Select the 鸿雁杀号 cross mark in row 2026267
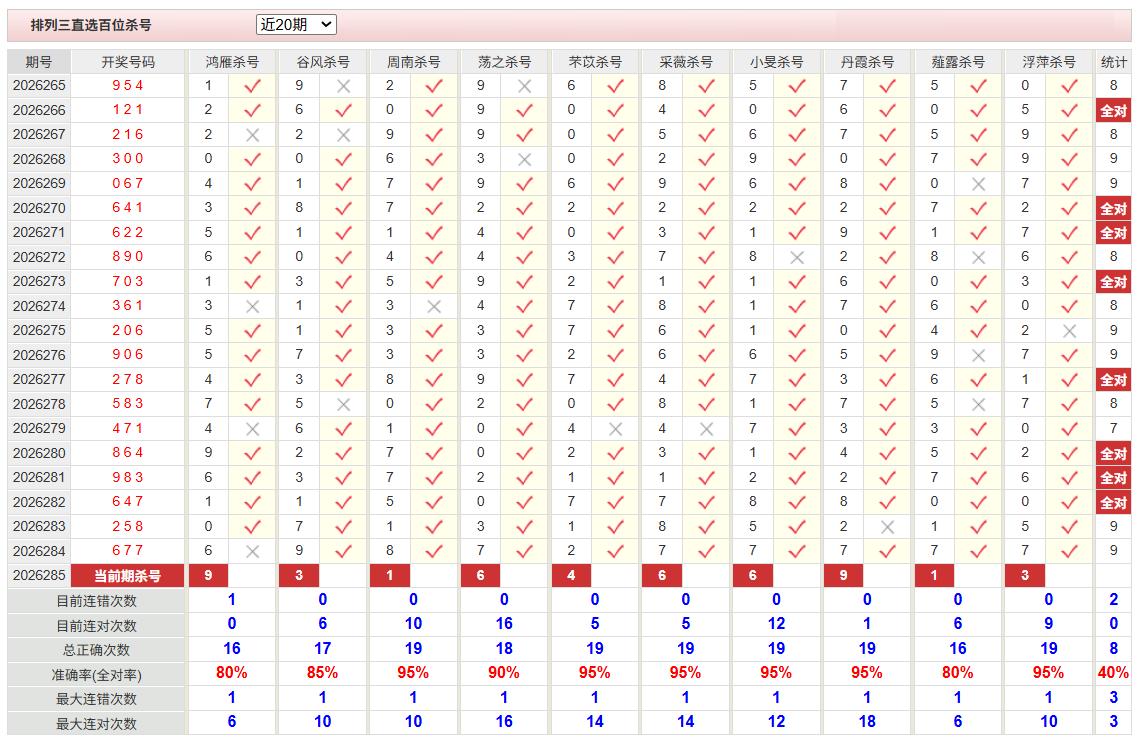The height and width of the screenshot is (744, 1142). pos(253,135)
